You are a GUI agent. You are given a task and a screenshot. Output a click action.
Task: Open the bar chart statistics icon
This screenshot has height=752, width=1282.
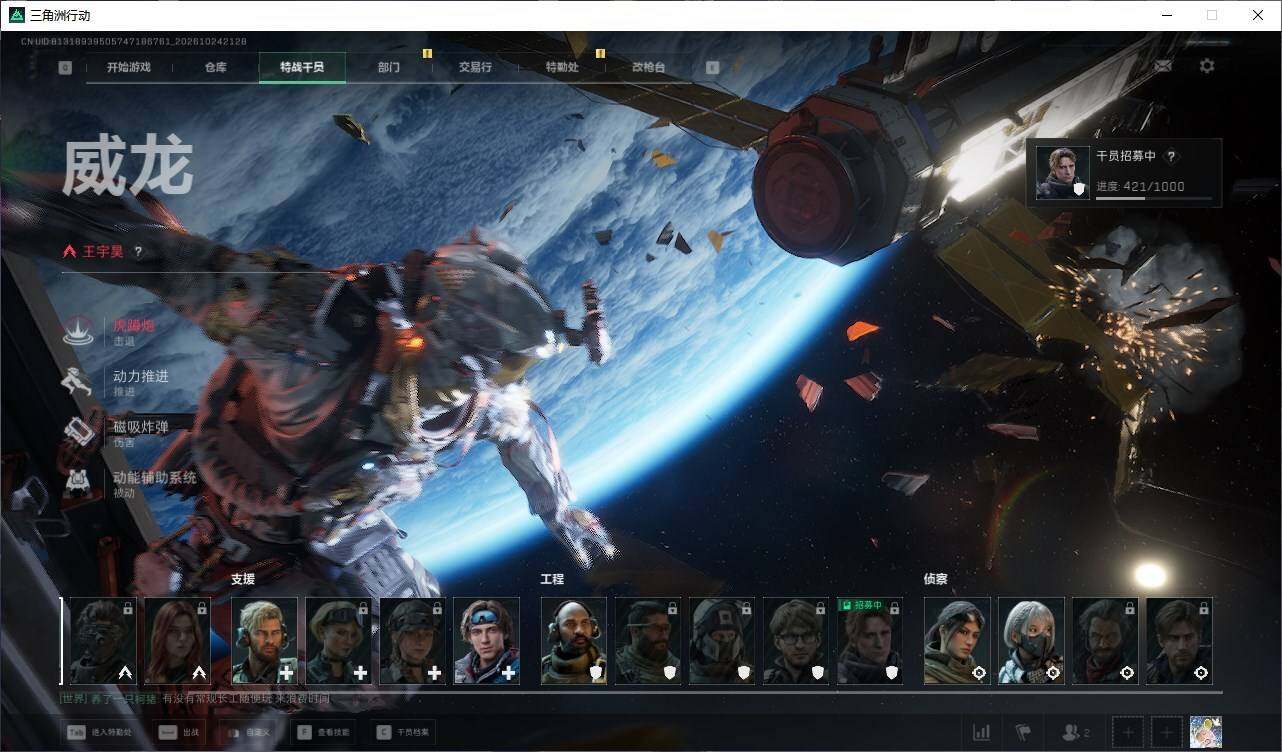(x=982, y=732)
